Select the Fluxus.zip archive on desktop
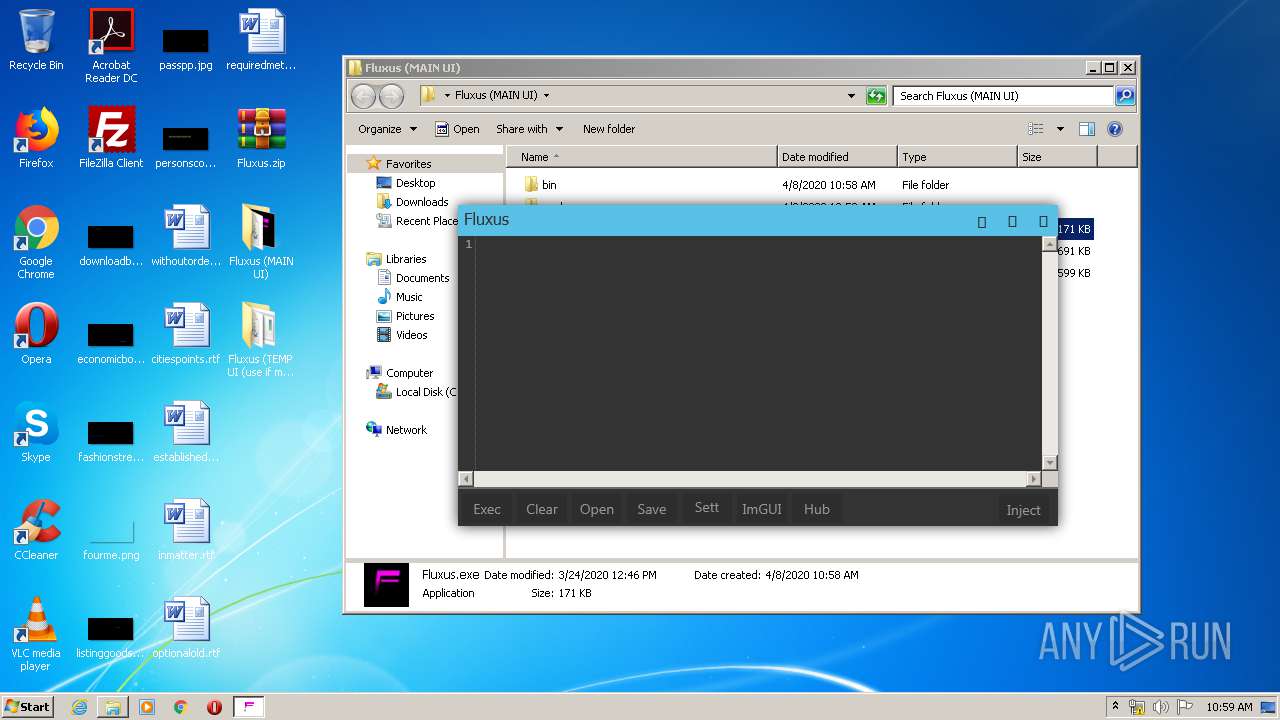1280x720 pixels. (x=261, y=138)
